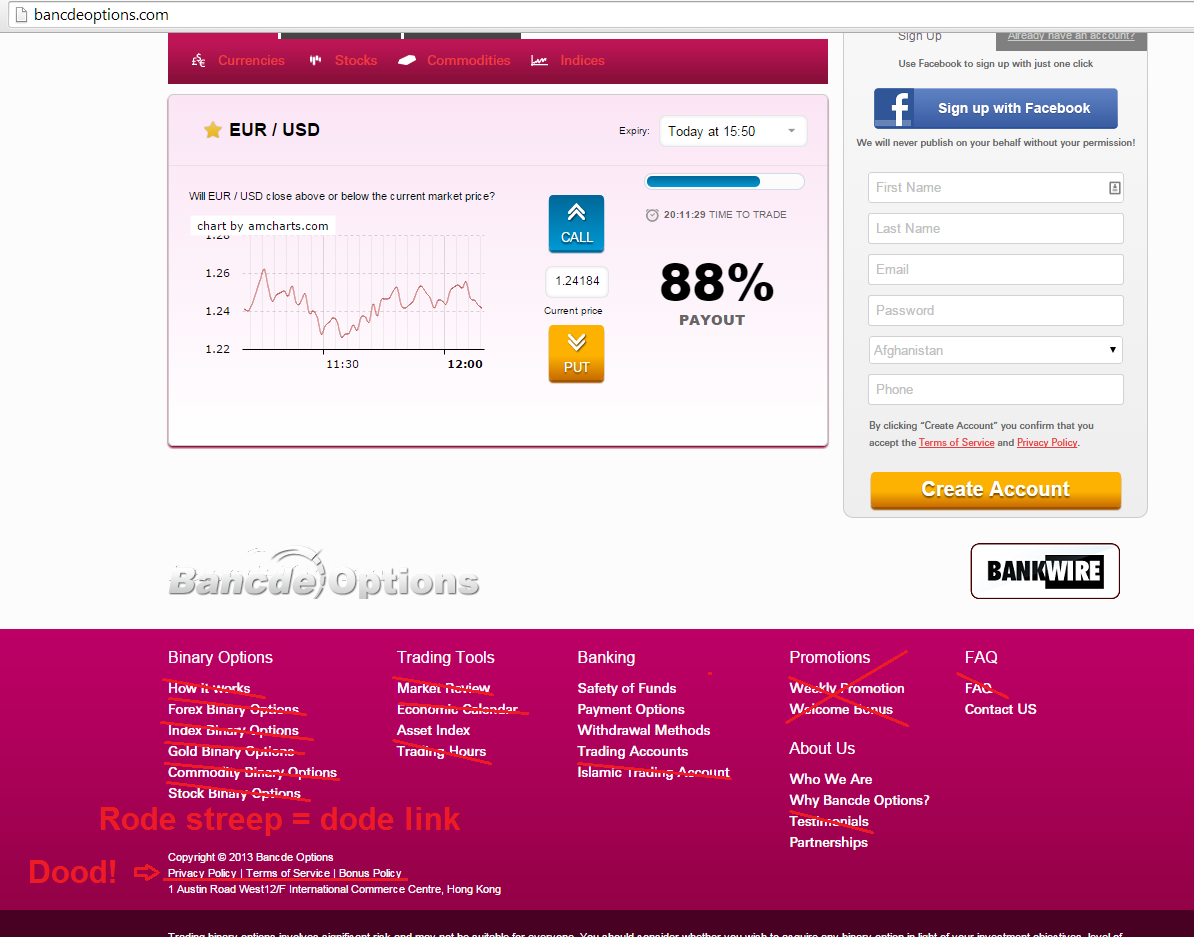Screen dimensions: 1194x937
Task: Focus the Phone field
Action: click(995, 389)
